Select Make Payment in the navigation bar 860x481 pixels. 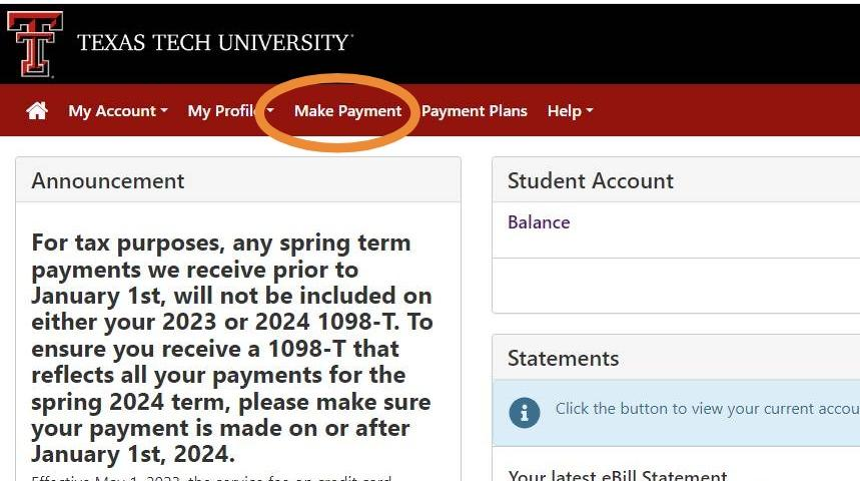347,111
